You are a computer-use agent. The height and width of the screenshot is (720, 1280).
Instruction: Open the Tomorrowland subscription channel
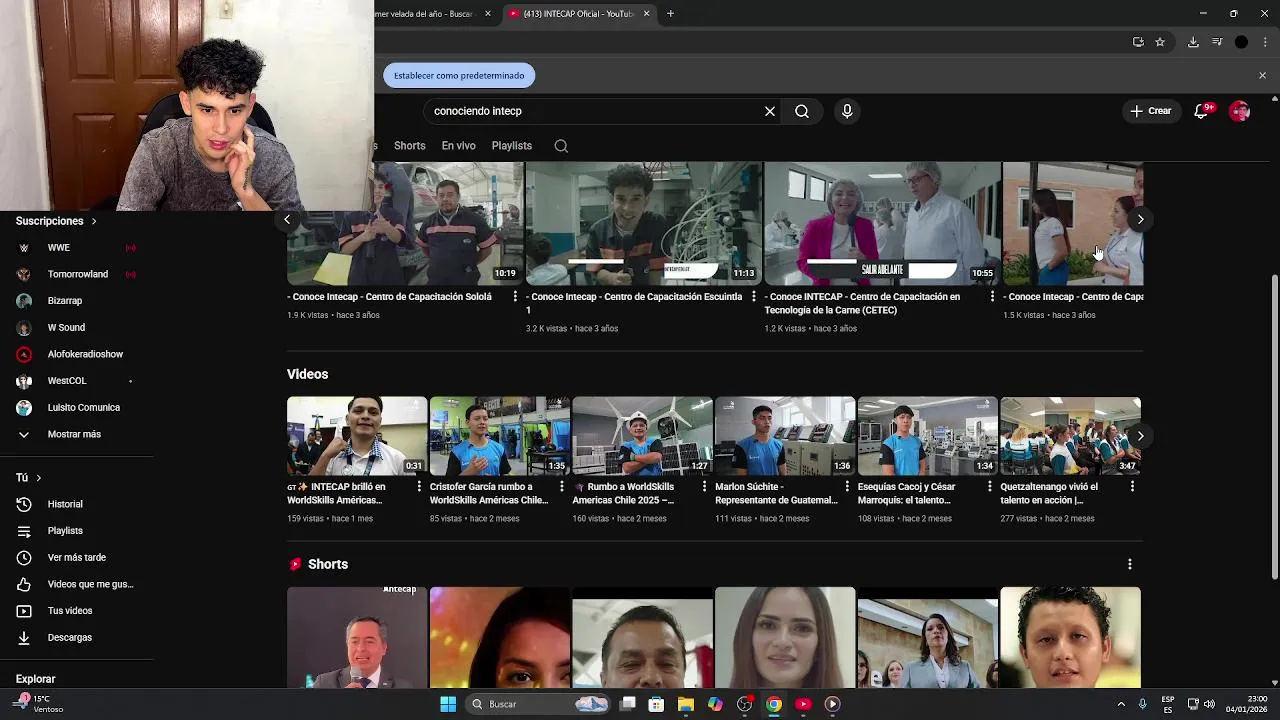77,274
